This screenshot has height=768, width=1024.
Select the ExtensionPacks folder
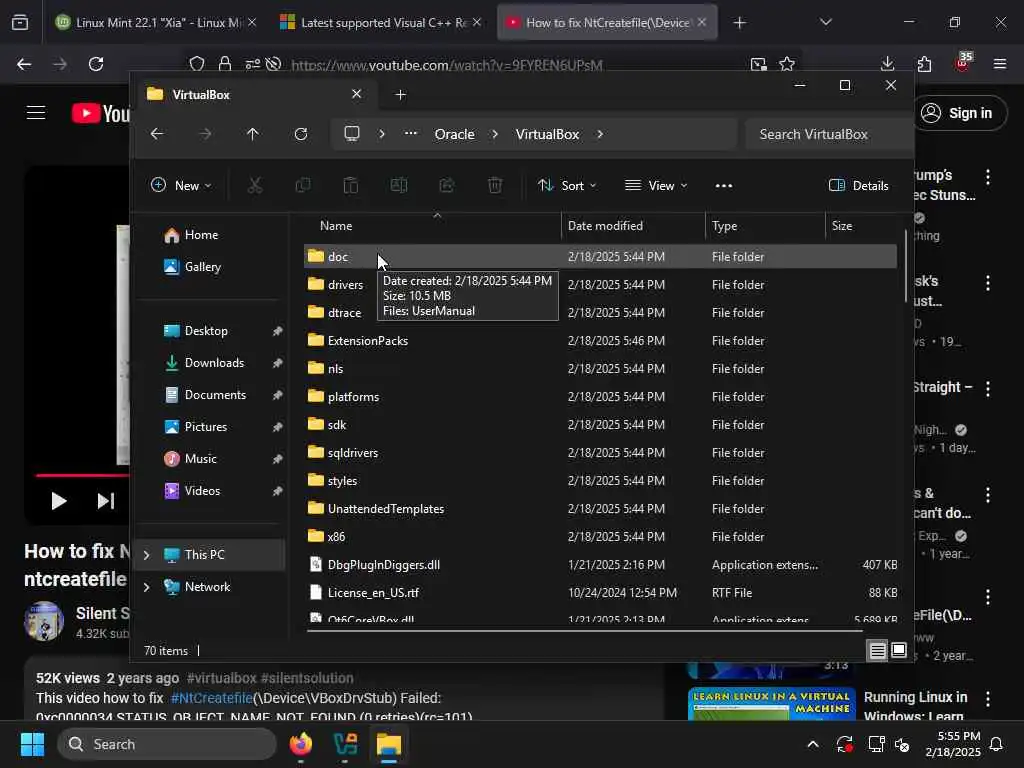[x=600, y=341]
